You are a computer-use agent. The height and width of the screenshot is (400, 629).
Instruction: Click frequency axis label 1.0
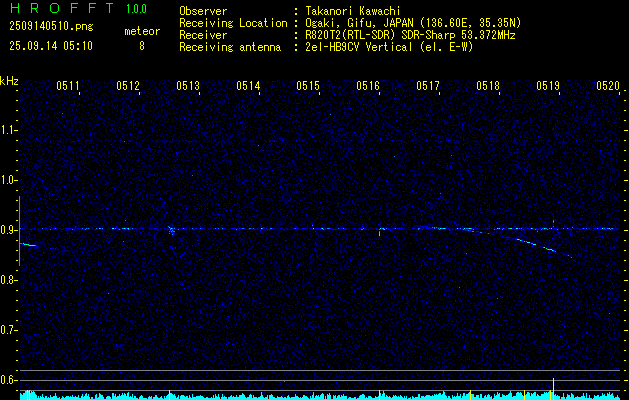8,180
